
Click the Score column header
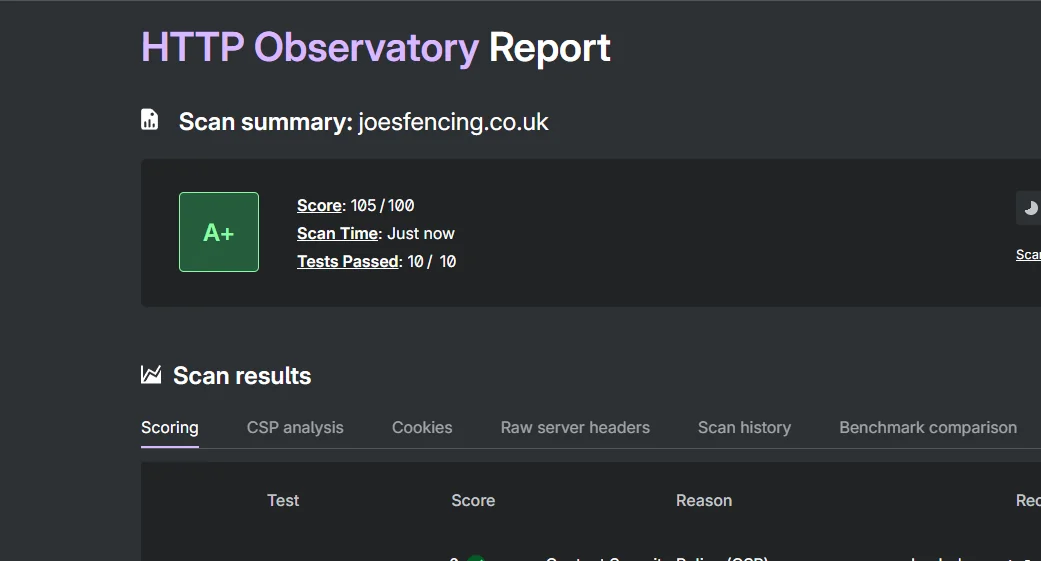pyautogui.click(x=473, y=501)
